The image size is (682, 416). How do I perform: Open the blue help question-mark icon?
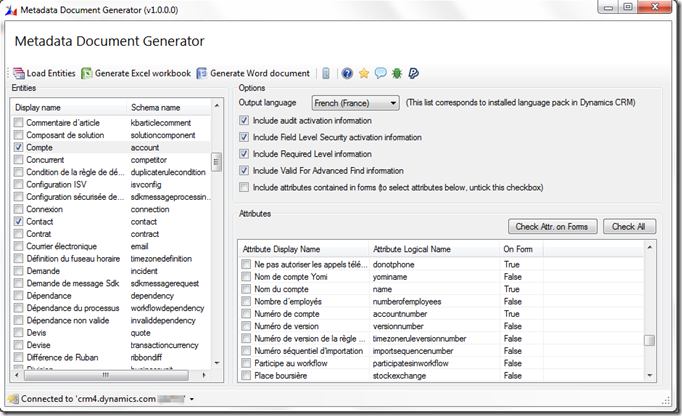tap(347, 73)
